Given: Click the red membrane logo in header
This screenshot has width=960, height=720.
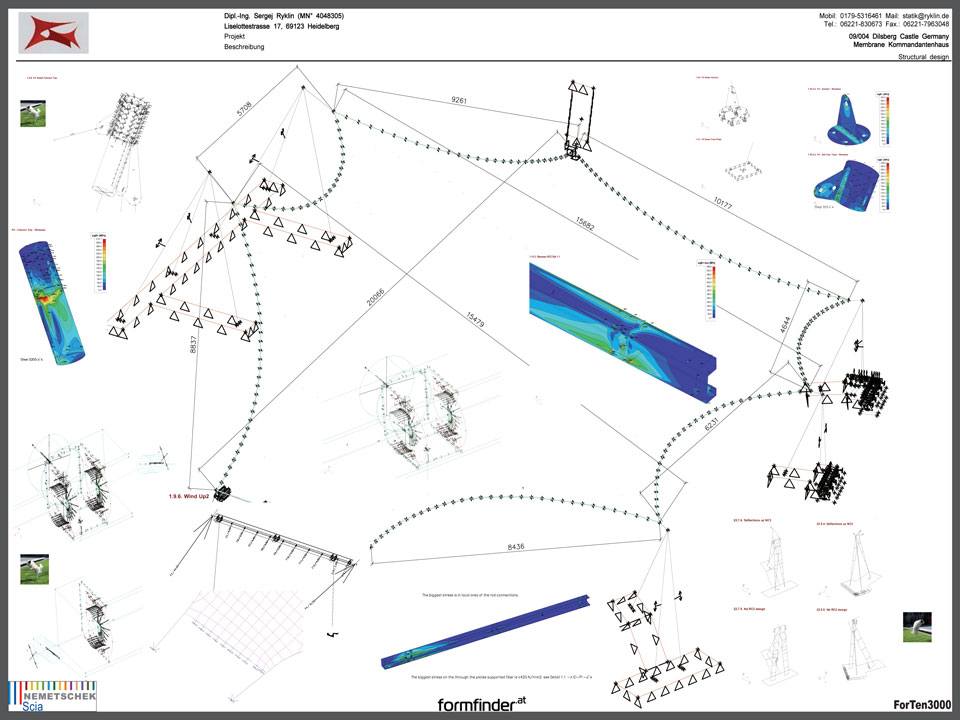Looking at the screenshot, I should (x=54, y=32).
